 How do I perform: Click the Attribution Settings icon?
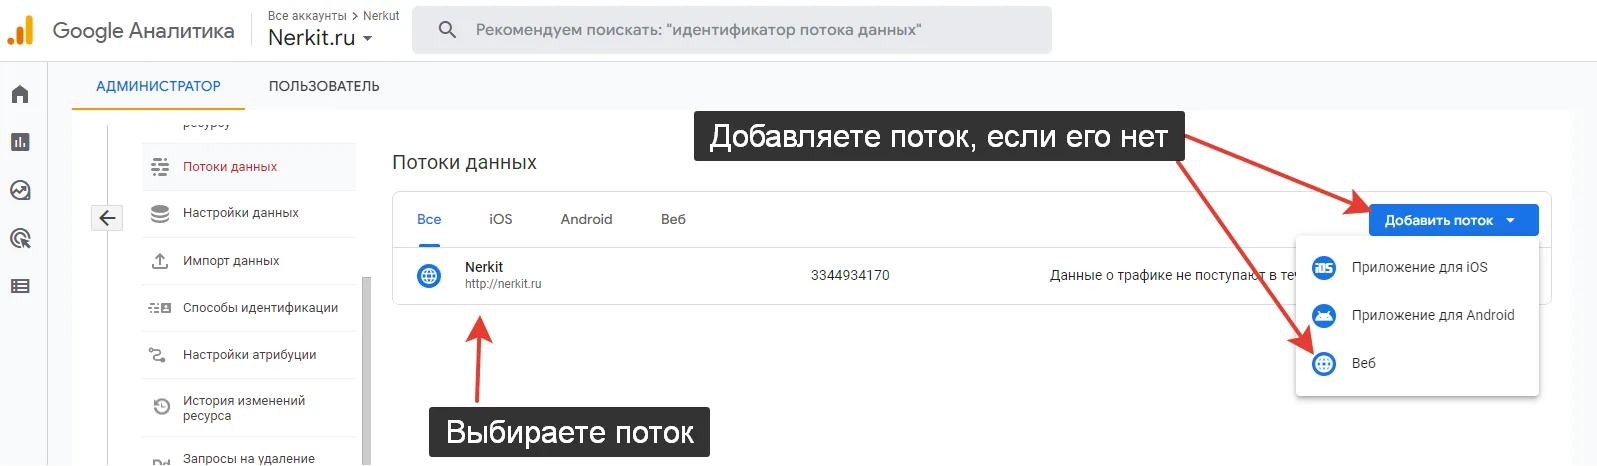(x=157, y=355)
